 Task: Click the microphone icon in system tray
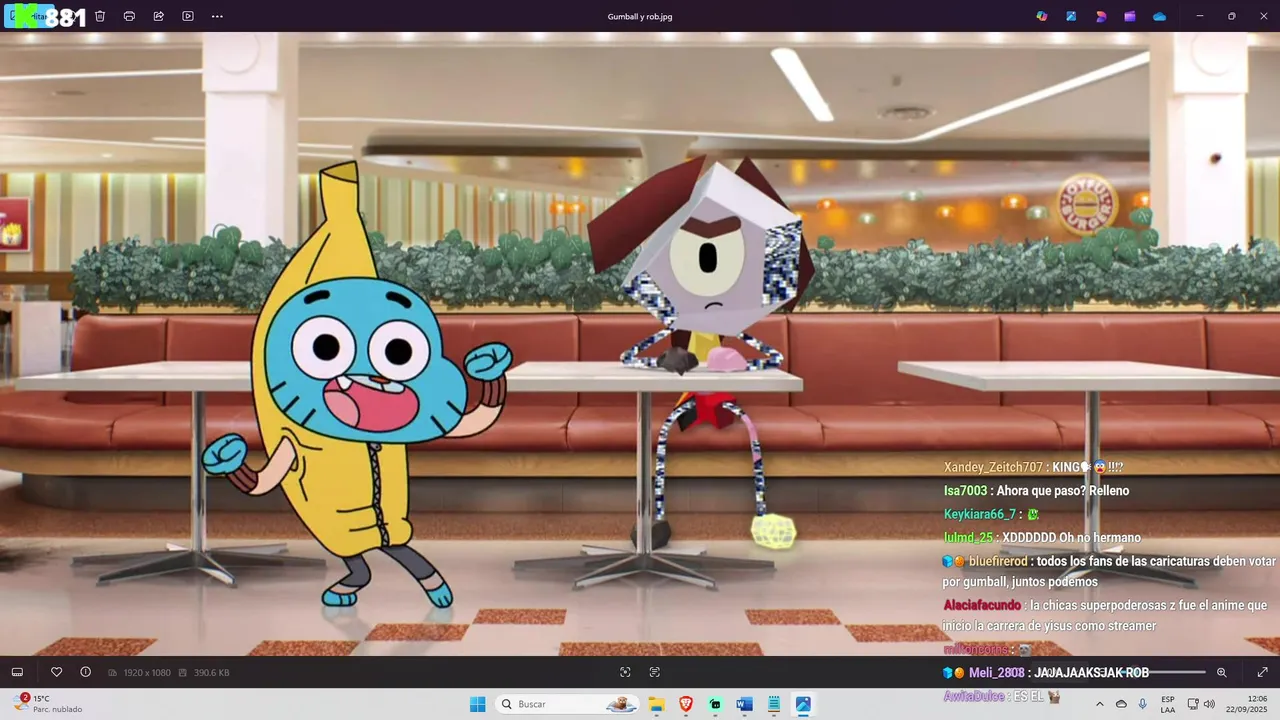click(x=1142, y=704)
